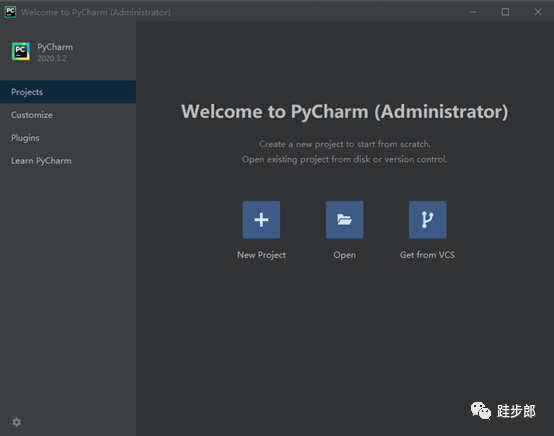554x436 pixels.
Task: Click the Open label under the folder icon
Action: tap(344, 255)
